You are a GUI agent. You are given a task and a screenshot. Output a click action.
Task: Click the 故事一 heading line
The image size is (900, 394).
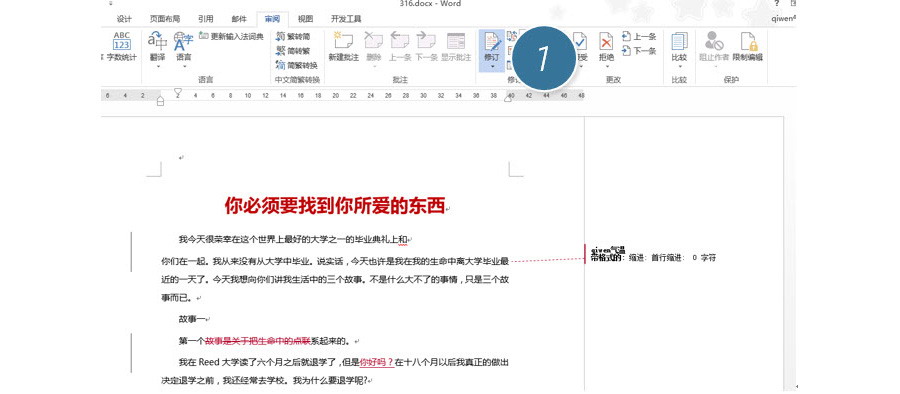click(192, 319)
